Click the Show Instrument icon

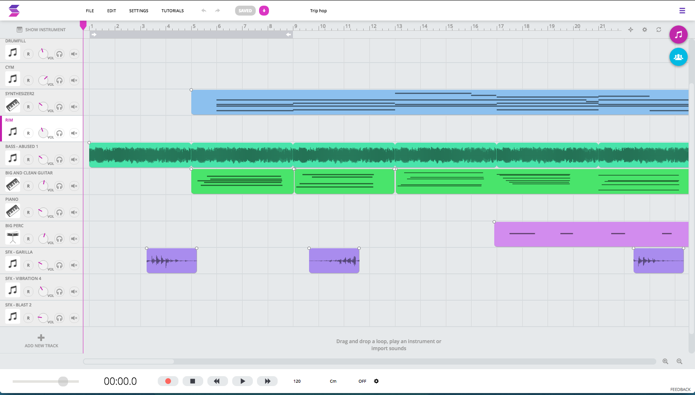pyautogui.click(x=19, y=30)
